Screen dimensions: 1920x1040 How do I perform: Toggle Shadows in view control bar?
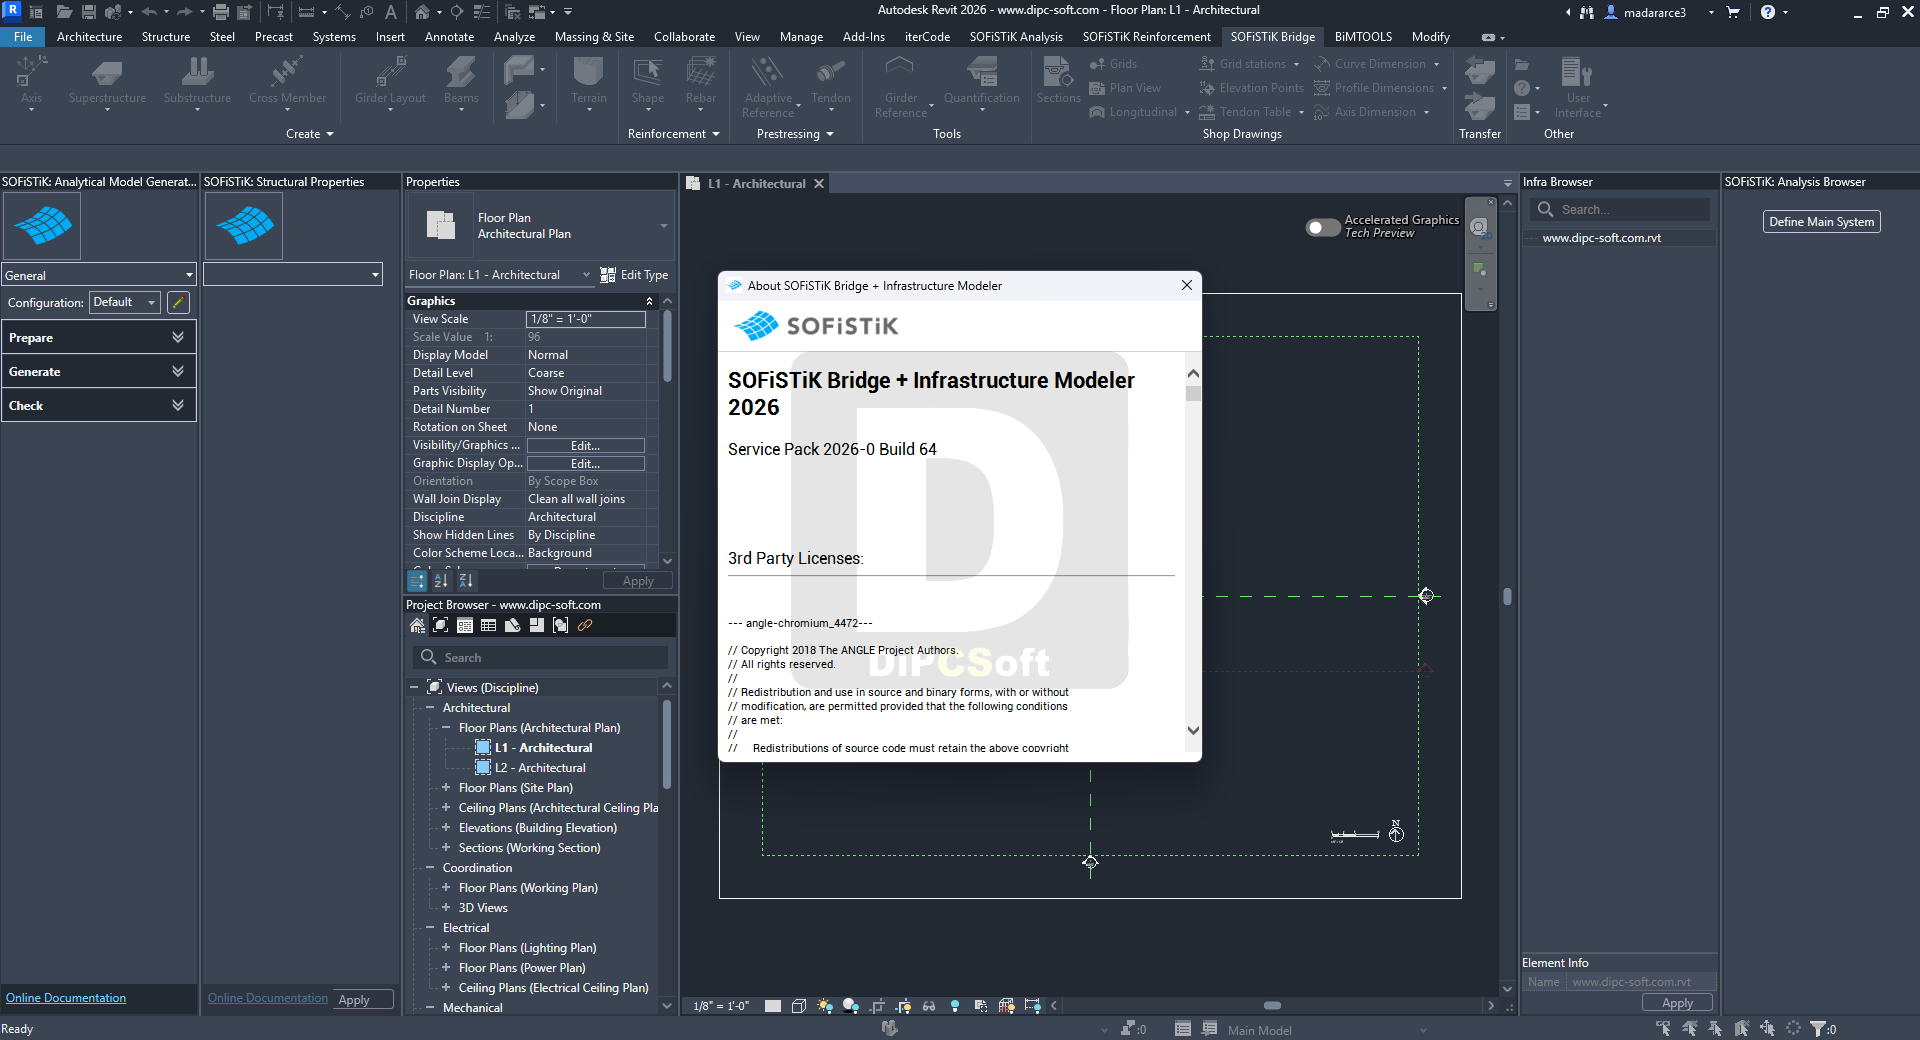[x=851, y=1006]
